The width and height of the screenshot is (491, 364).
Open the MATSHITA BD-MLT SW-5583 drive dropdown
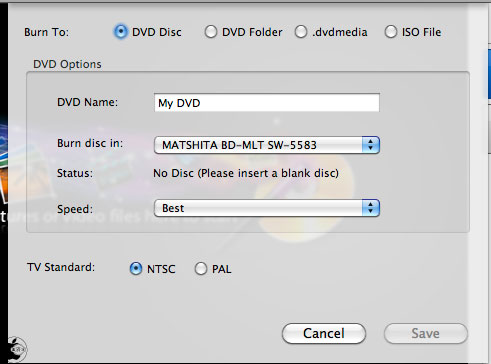click(x=267, y=145)
